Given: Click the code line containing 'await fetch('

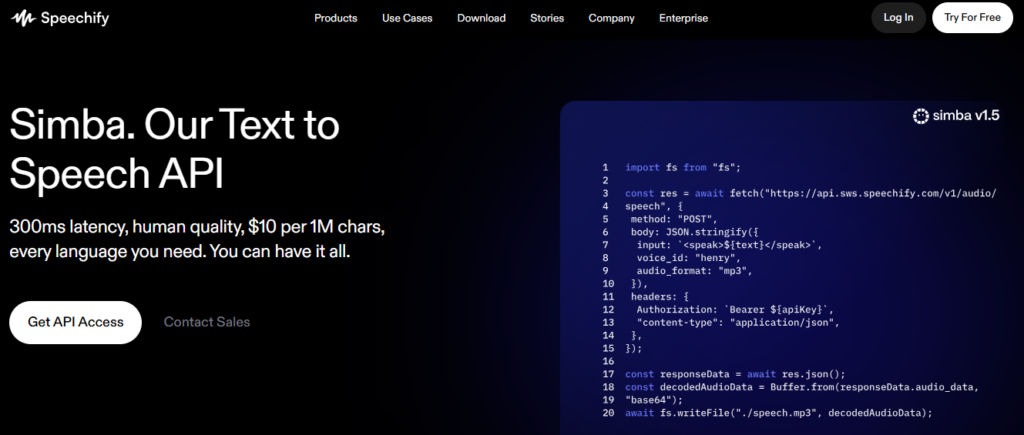Looking at the screenshot, I should pos(810,193).
